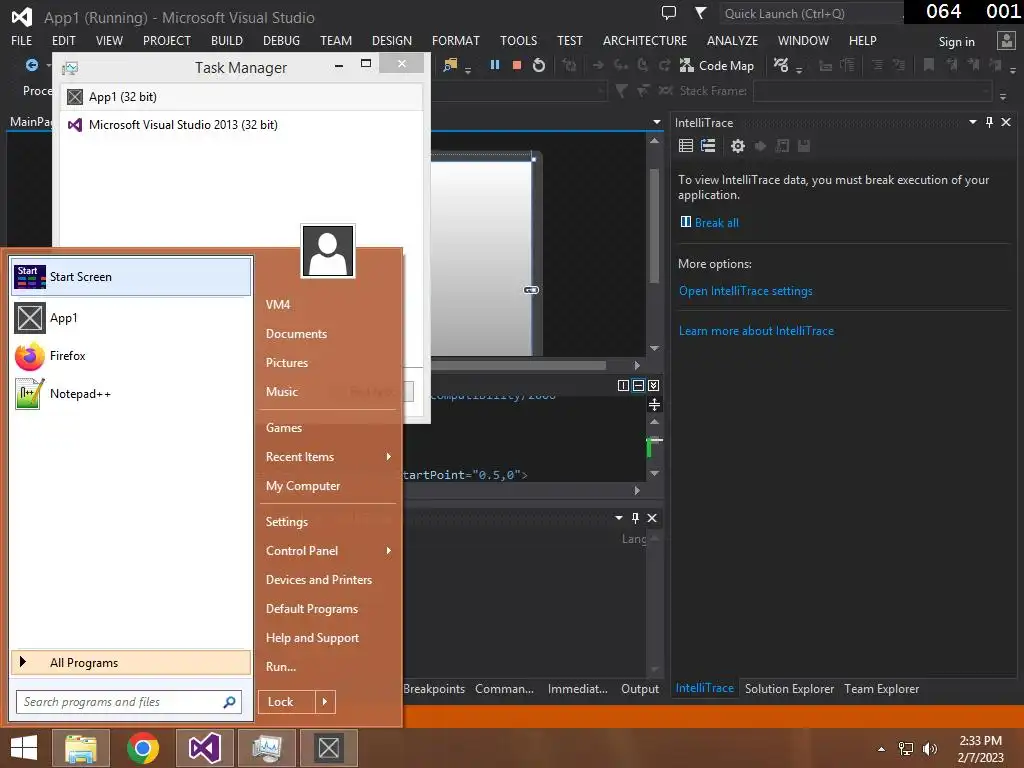The height and width of the screenshot is (768, 1024).
Task: Open the feedback speech bubble icon
Action: point(669,13)
